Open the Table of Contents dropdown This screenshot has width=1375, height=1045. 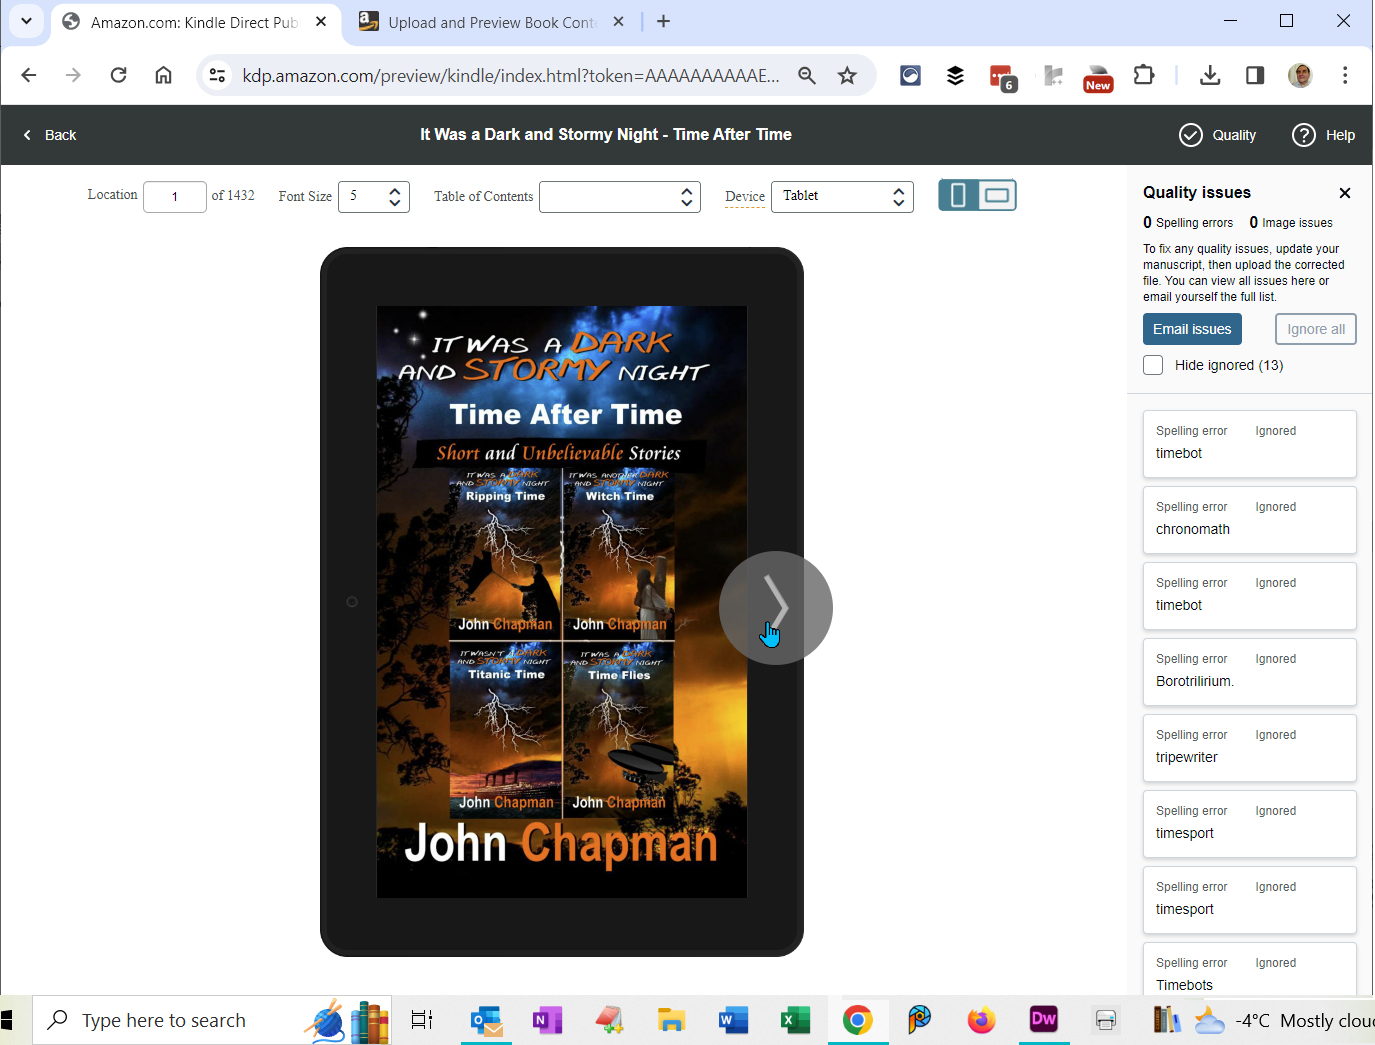[x=619, y=196]
